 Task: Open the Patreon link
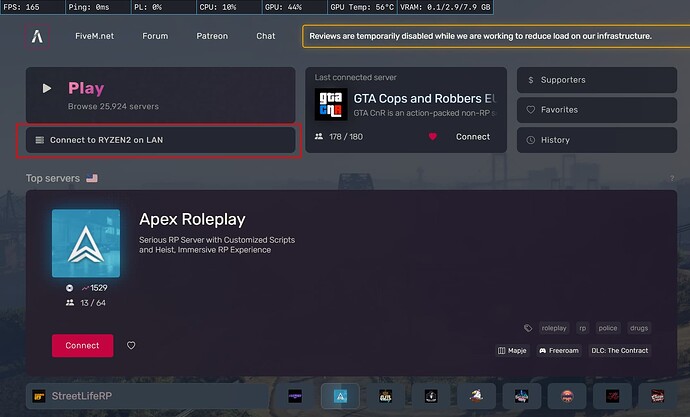211,36
